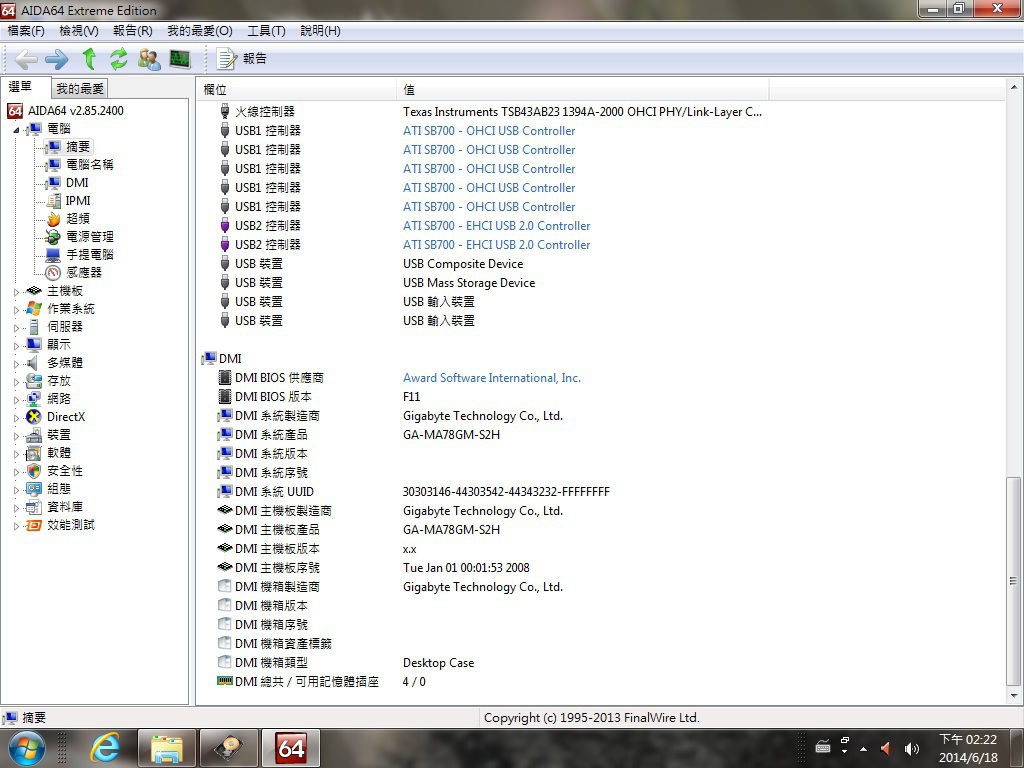Expand the 主機板 tree node
The height and width of the screenshot is (768, 1024).
point(16,292)
